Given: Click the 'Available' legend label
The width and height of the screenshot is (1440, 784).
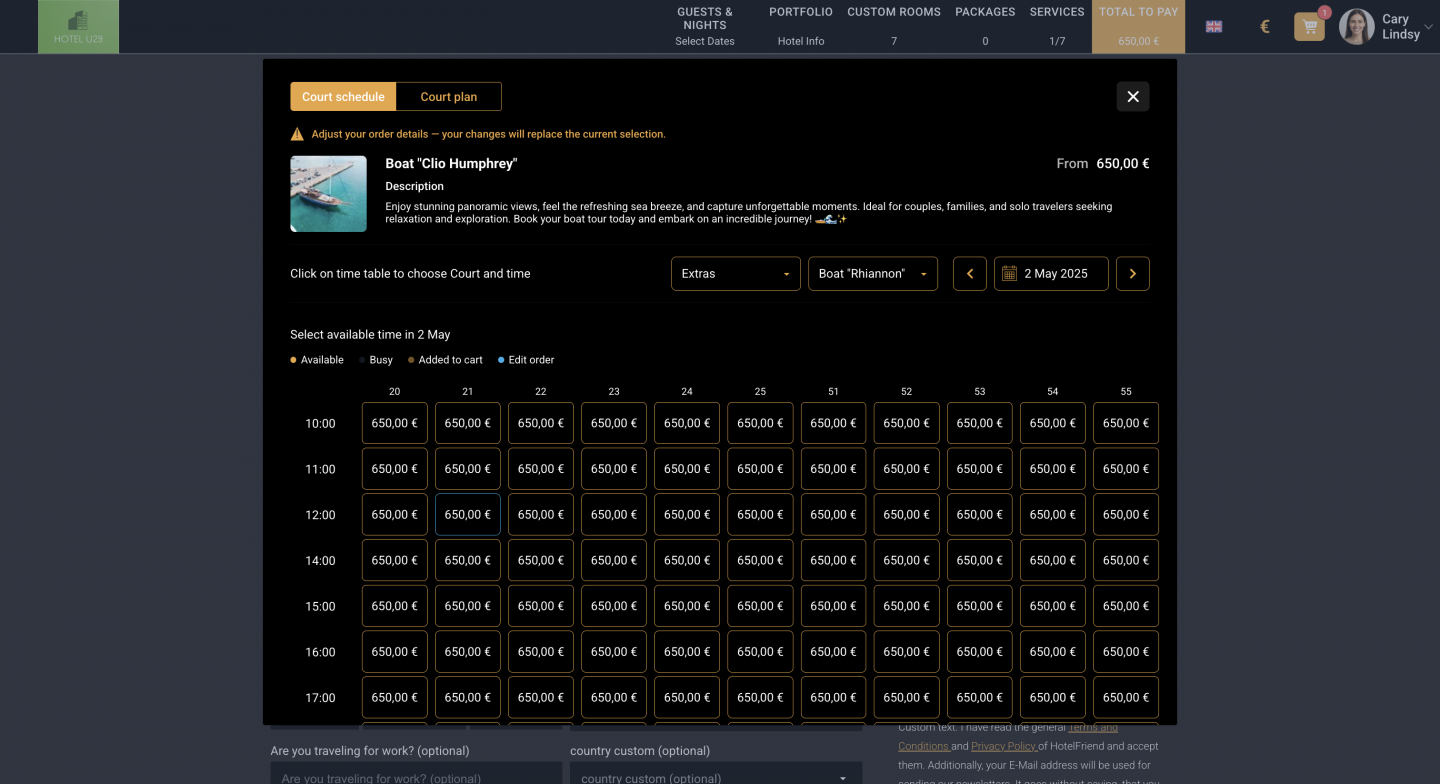Looking at the screenshot, I should point(322,360).
